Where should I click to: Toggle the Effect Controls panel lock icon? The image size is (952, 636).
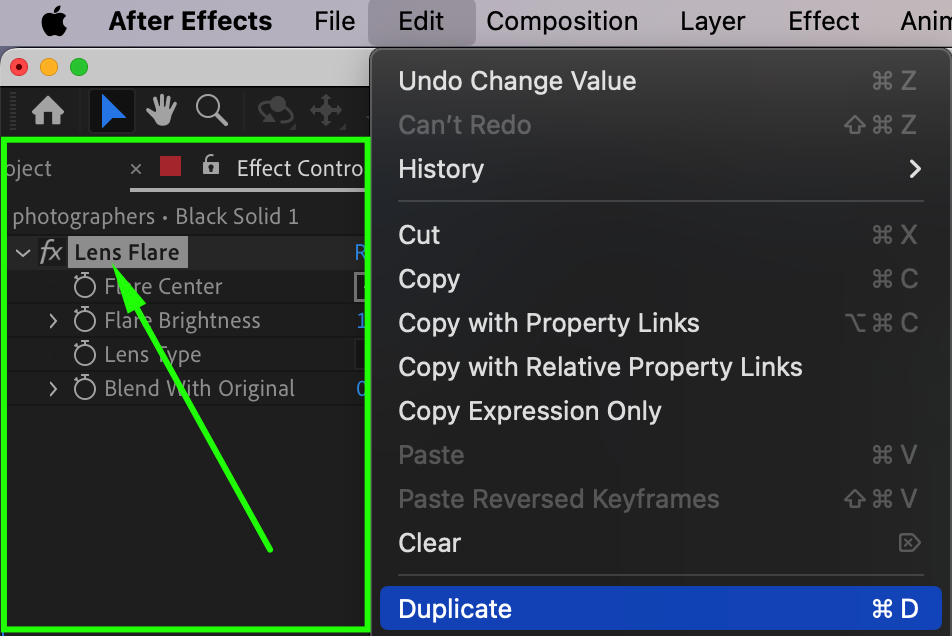210,166
